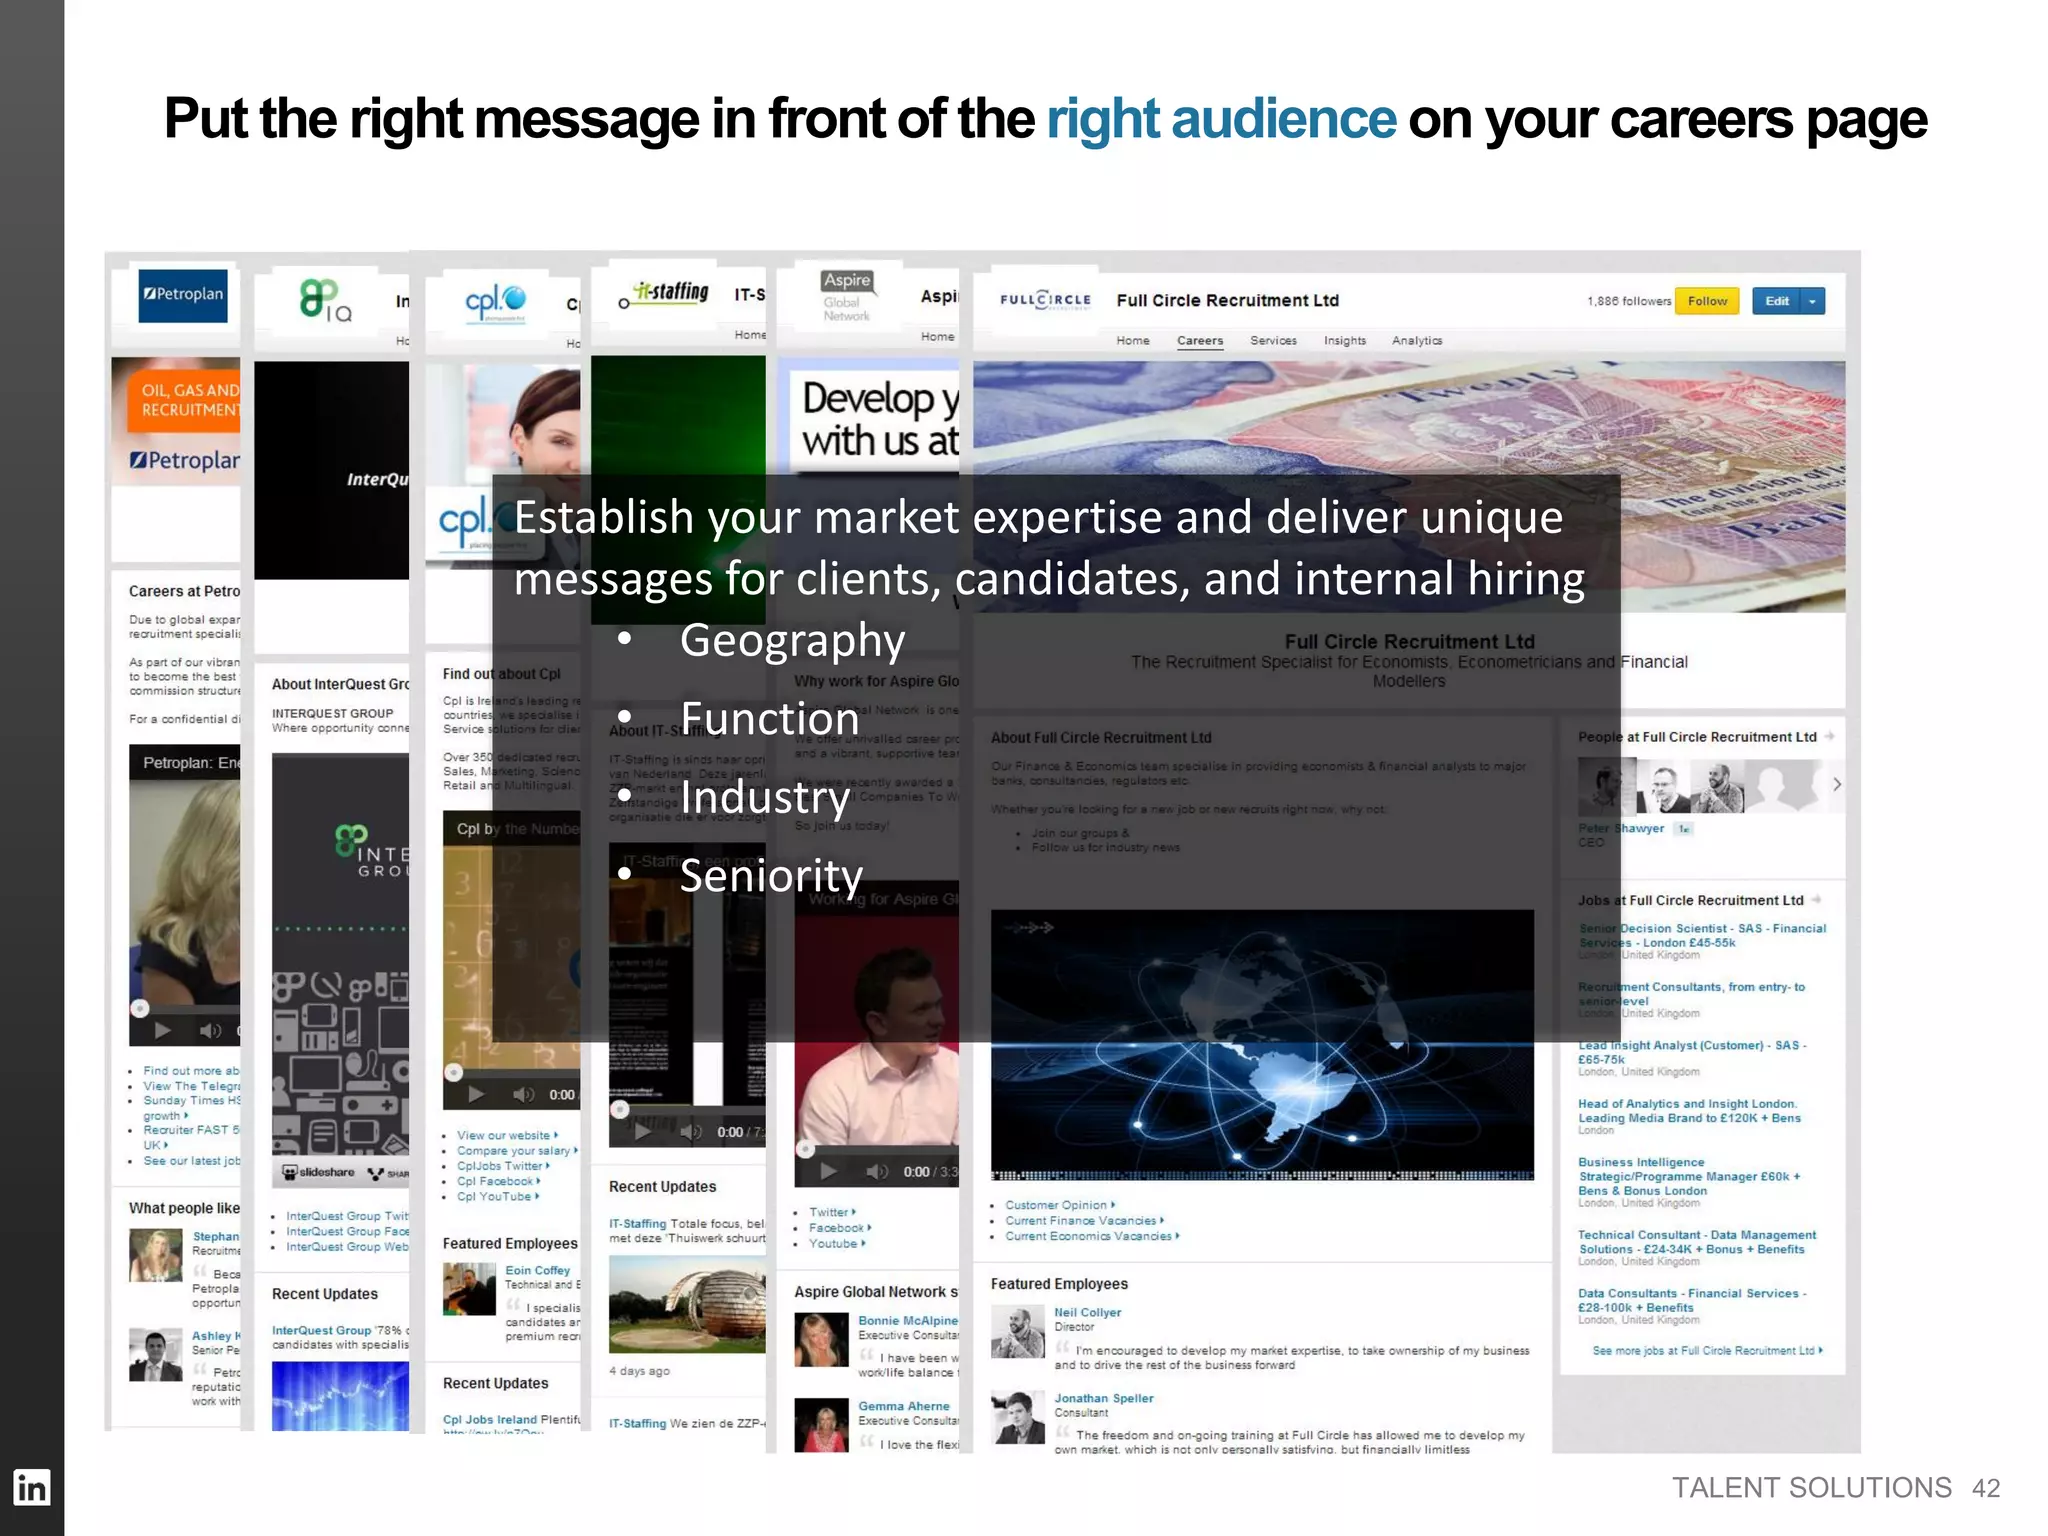Show next people at Full Circle
This screenshot has height=1536, width=2048.
[x=1836, y=785]
